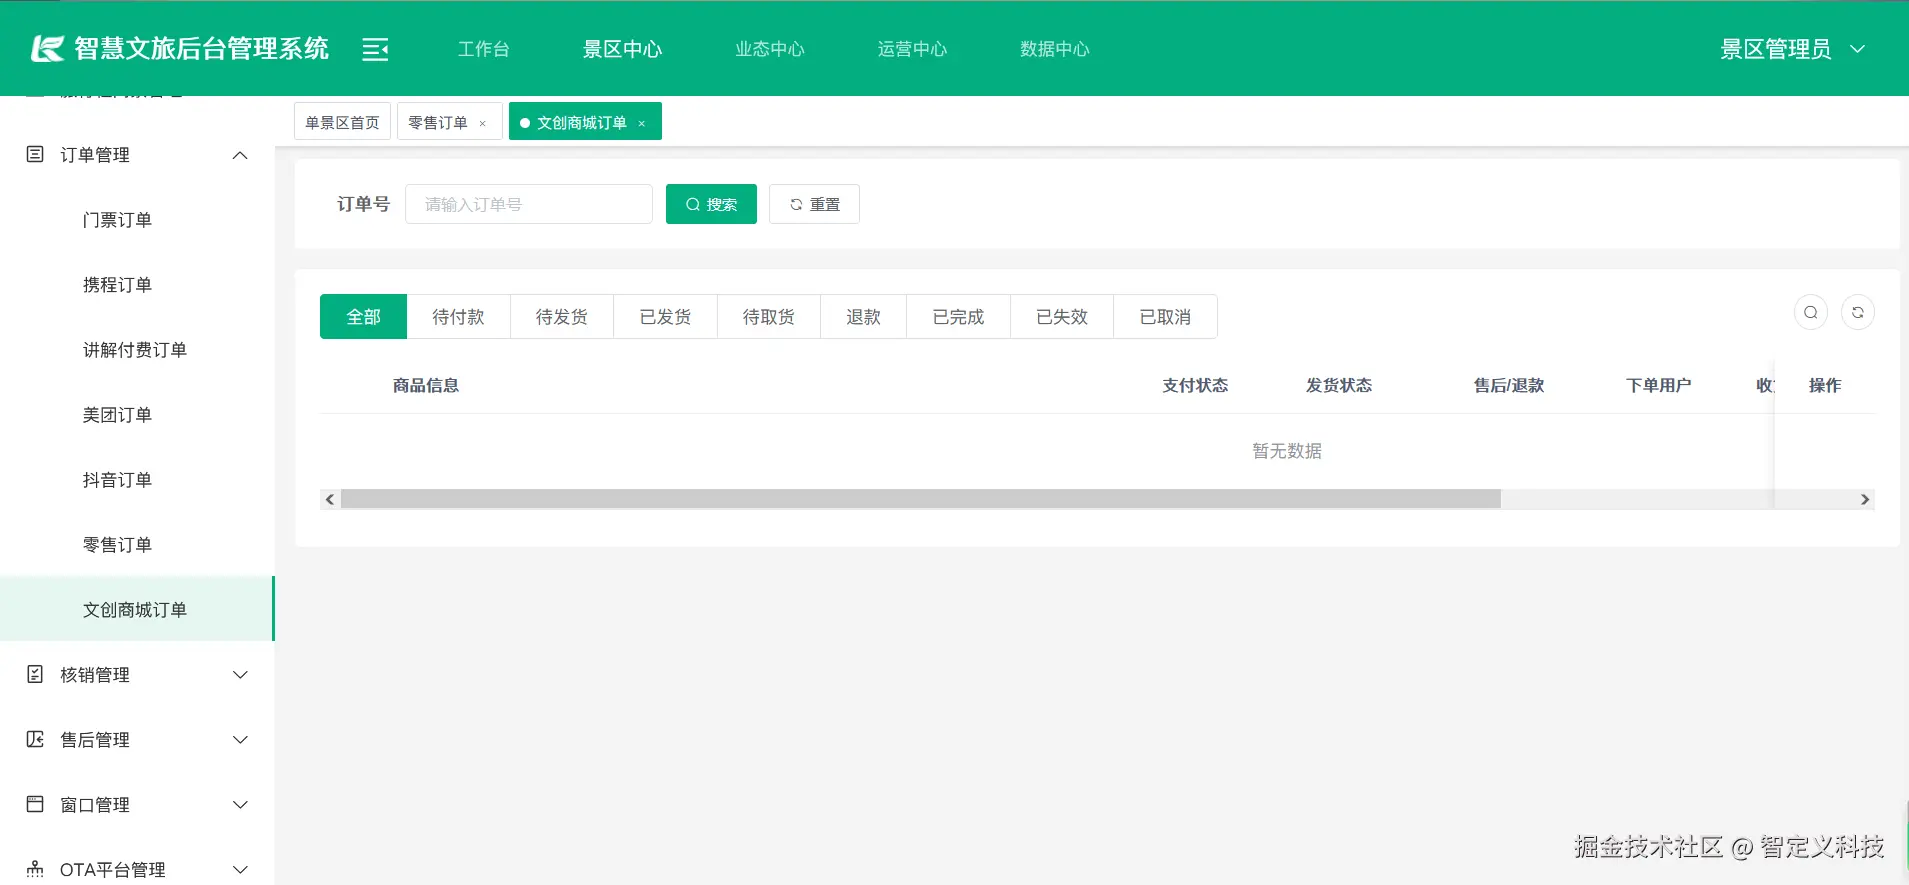
Task: Open 抖音订单 in sidebar
Action: pos(137,480)
